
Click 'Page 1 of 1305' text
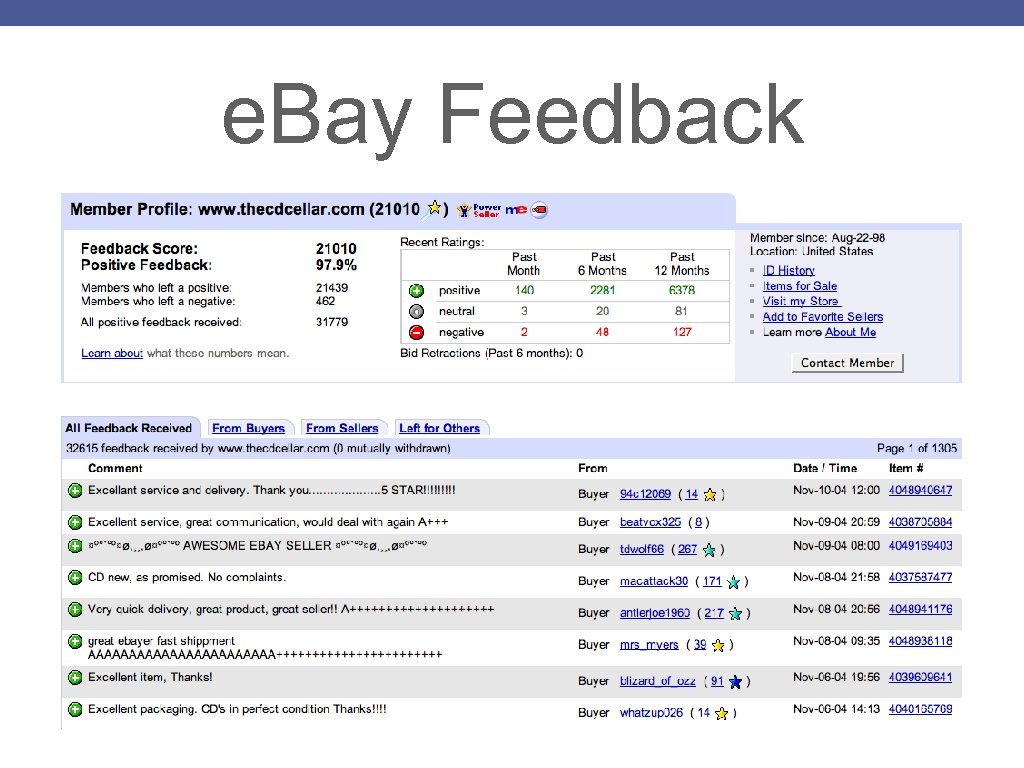tap(916, 449)
